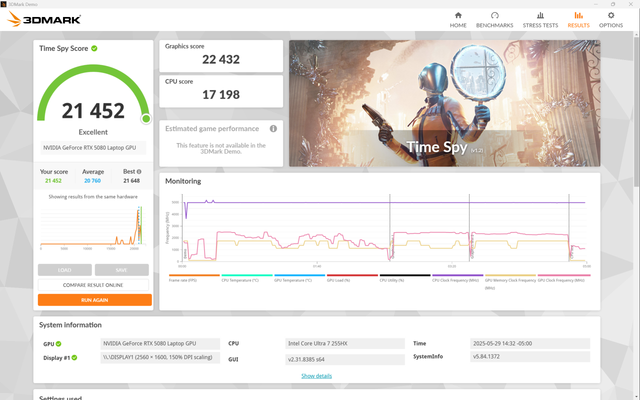Click the SAVE button
Image resolution: width=640 pixels, height=400 pixels.
click(122, 270)
